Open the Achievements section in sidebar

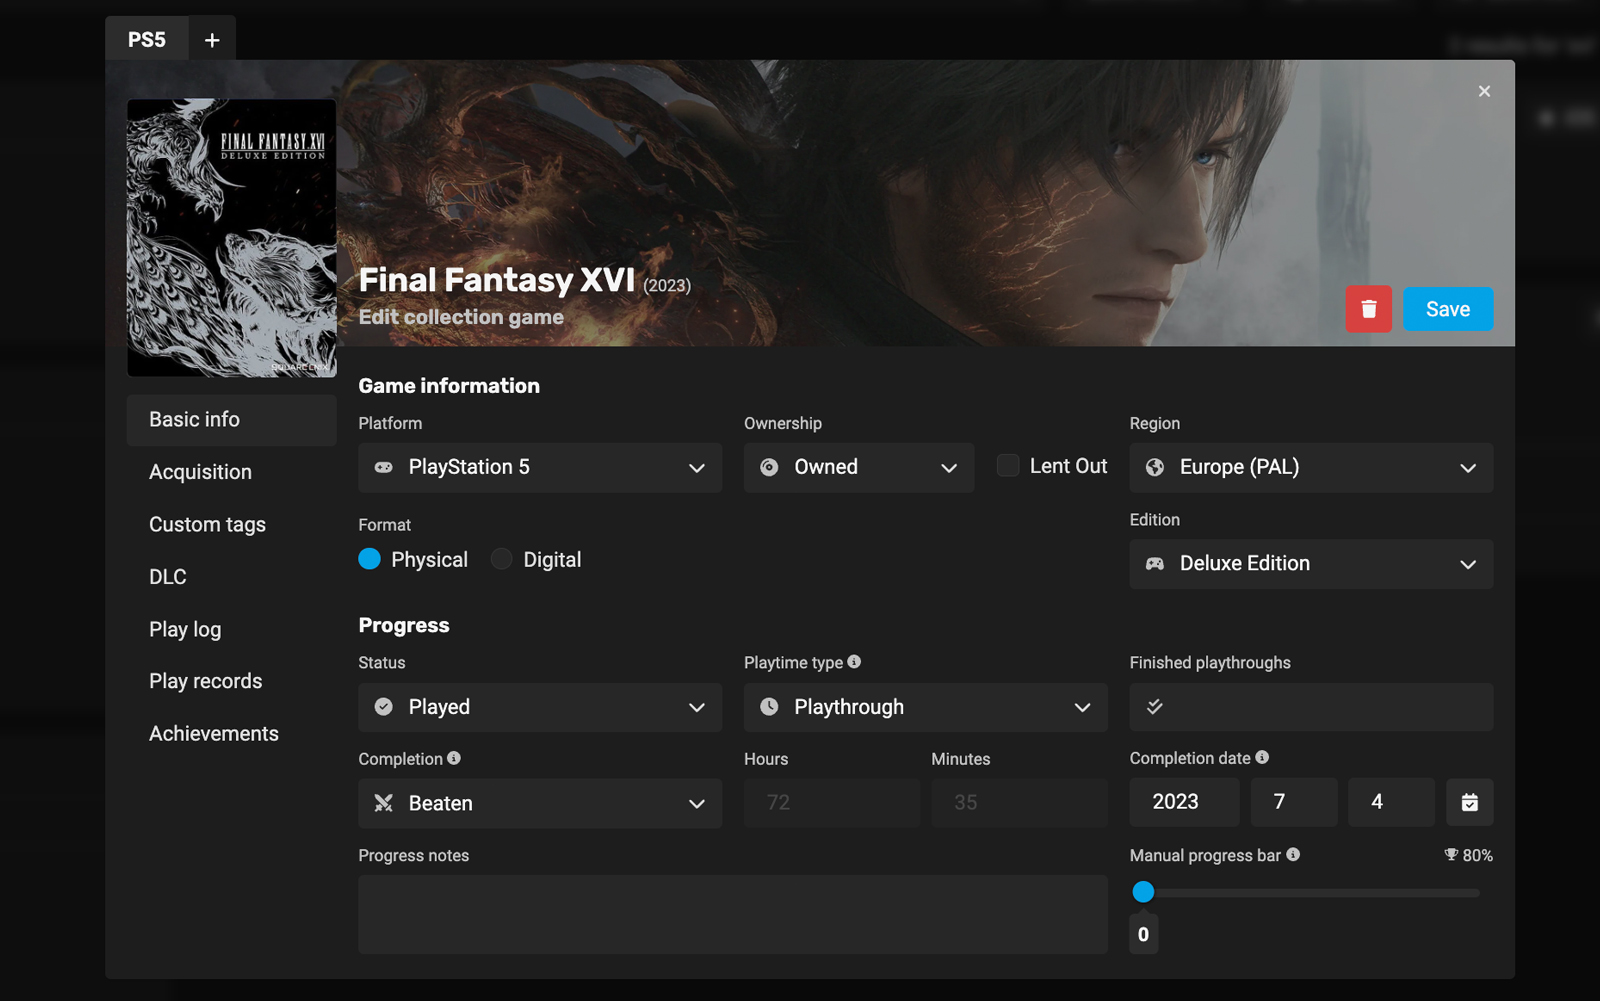pyautogui.click(x=214, y=733)
